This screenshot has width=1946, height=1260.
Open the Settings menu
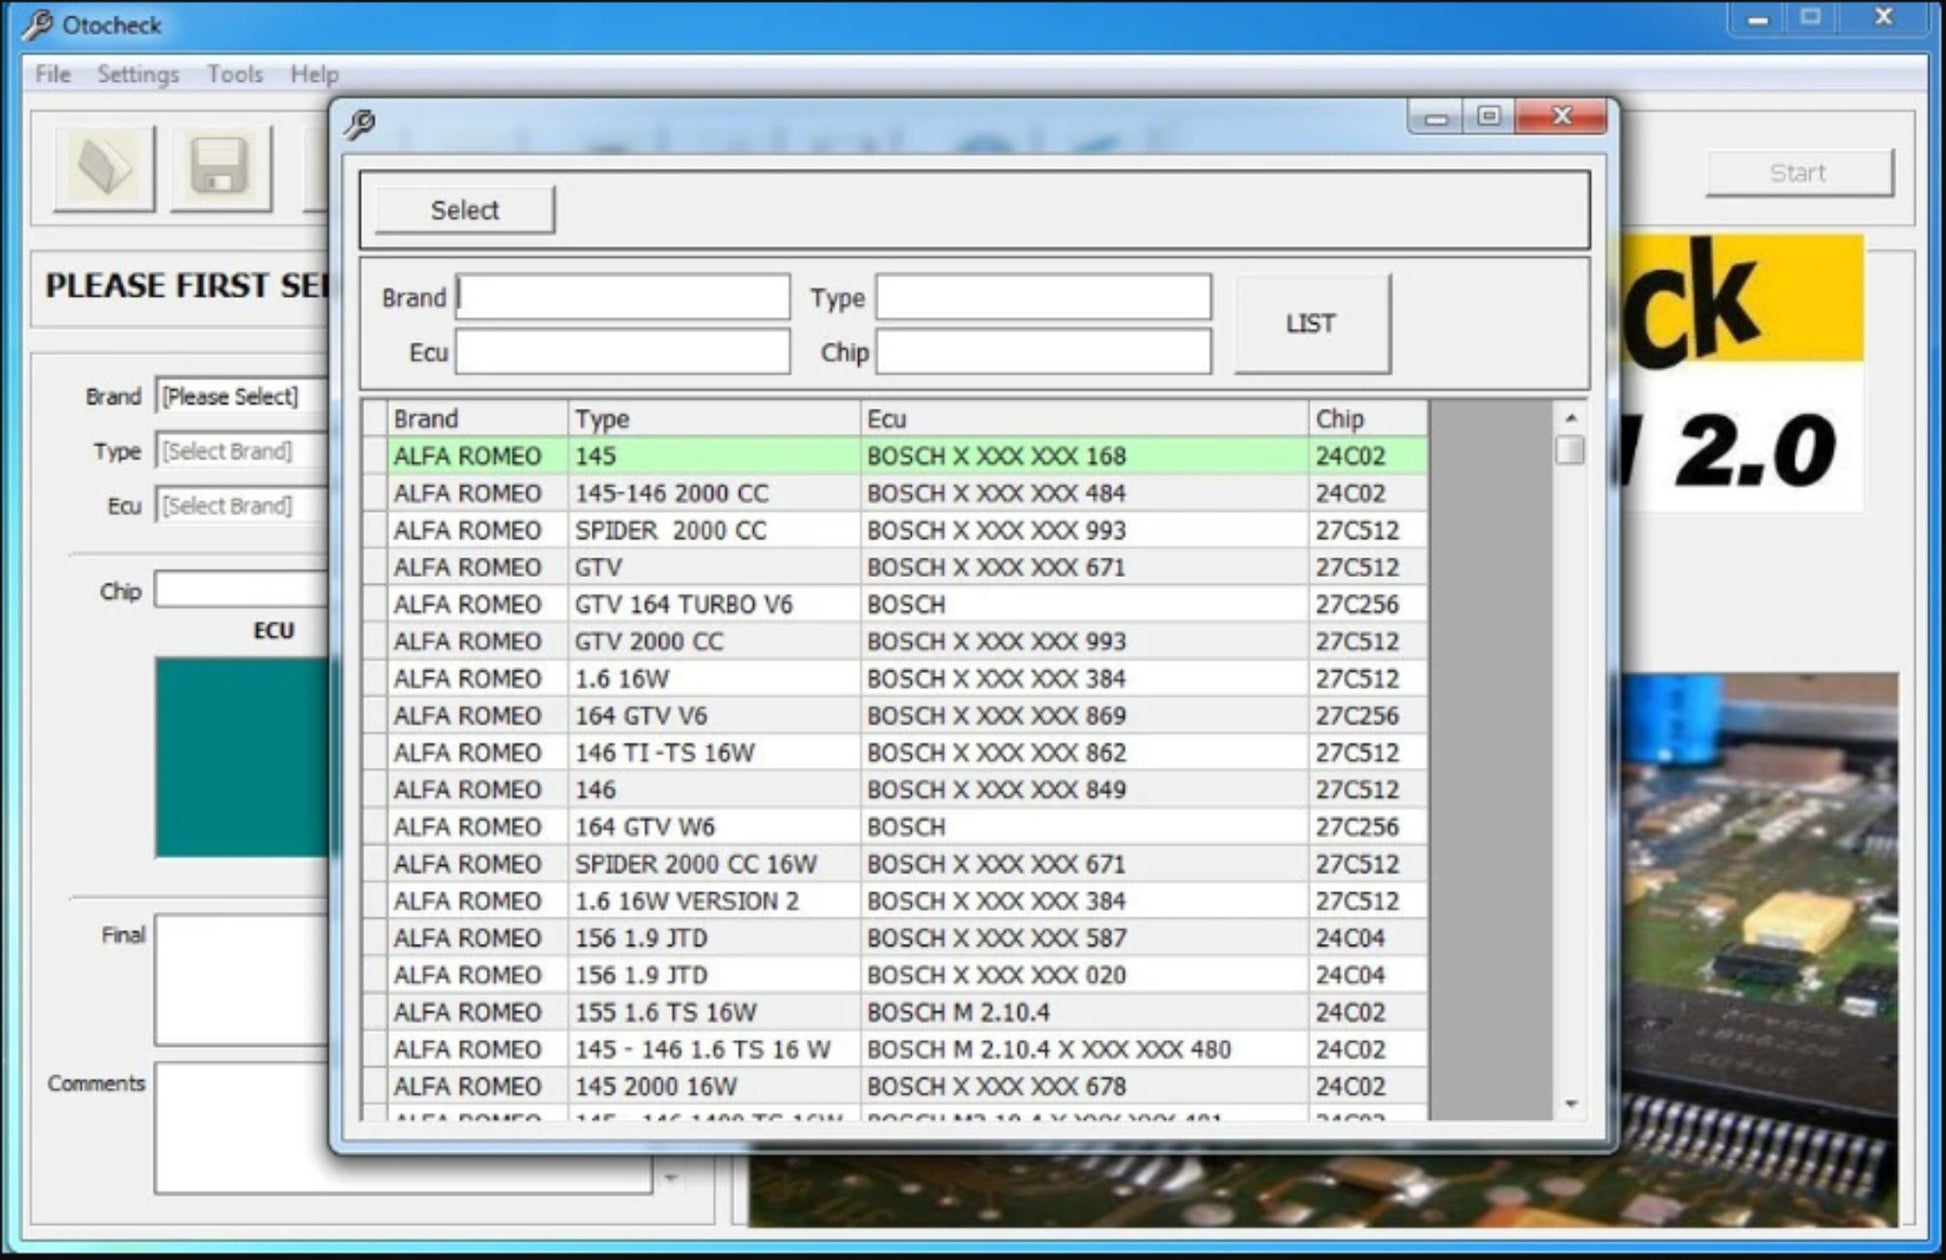(x=138, y=74)
